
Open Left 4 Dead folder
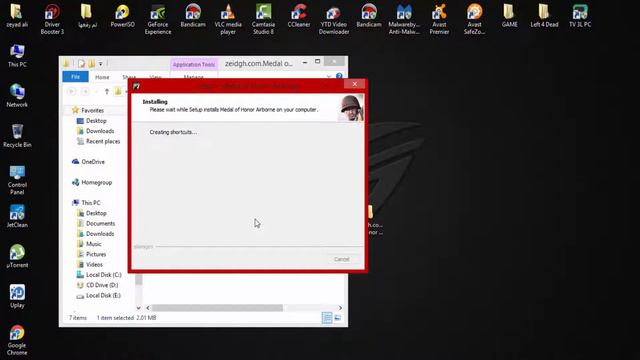544,16
